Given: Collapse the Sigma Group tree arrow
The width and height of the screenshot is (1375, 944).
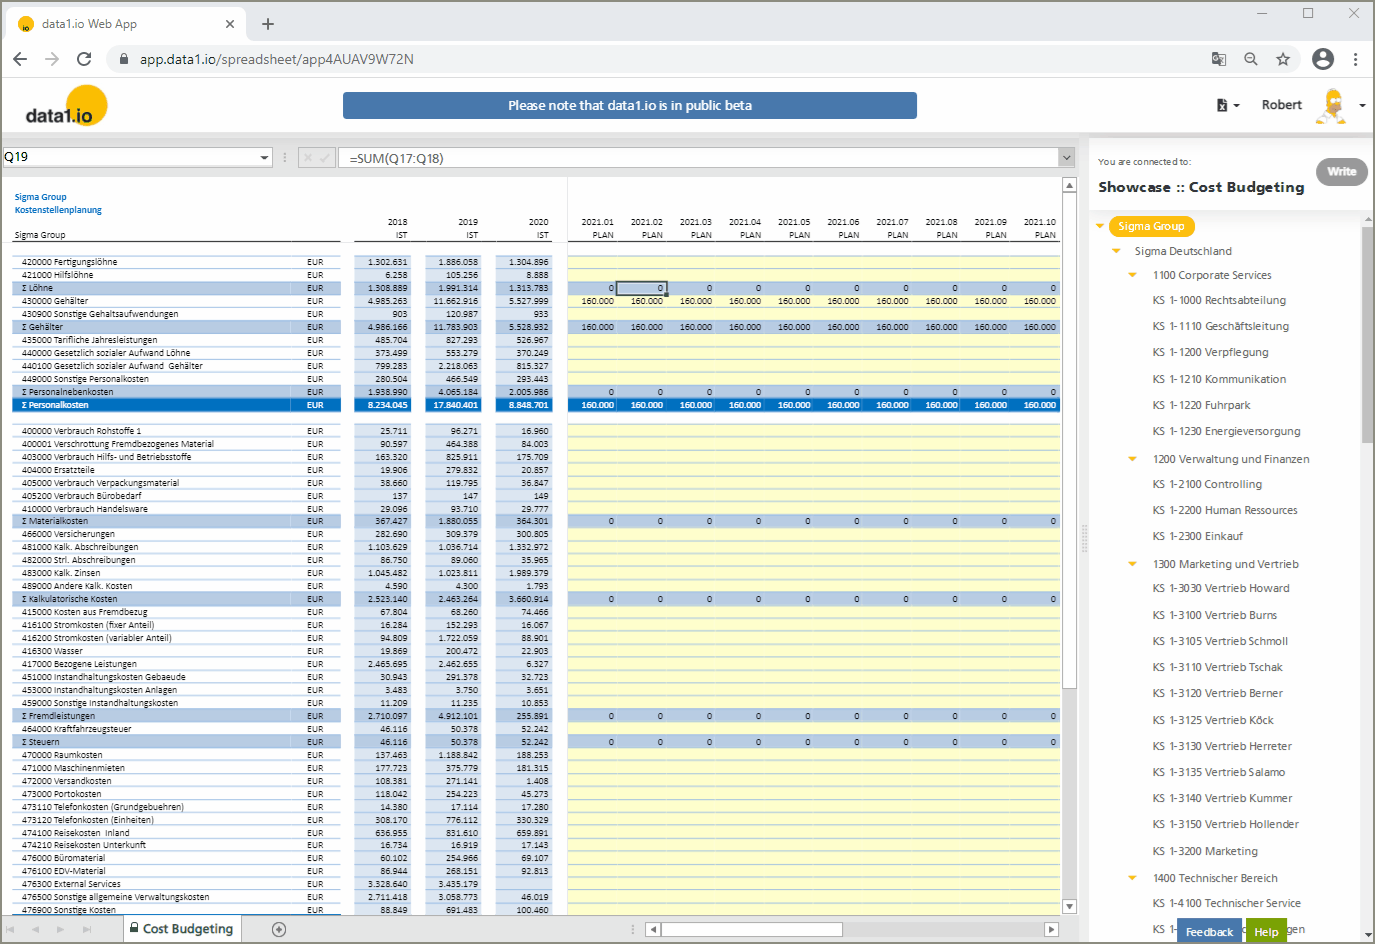Looking at the screenshot, I should tap(1100, 226).
